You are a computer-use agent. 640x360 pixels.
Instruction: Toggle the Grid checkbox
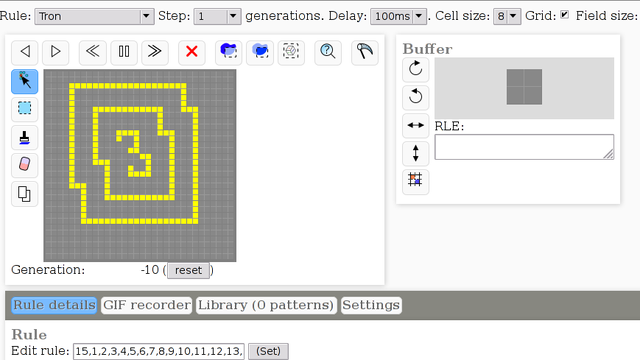click(564, 15)
